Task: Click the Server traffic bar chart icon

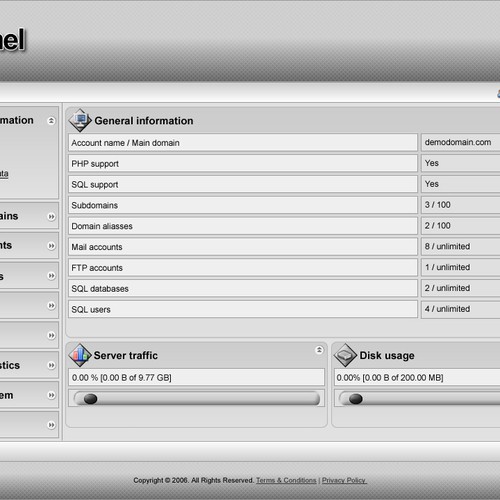Action: [x=80, y=355]
